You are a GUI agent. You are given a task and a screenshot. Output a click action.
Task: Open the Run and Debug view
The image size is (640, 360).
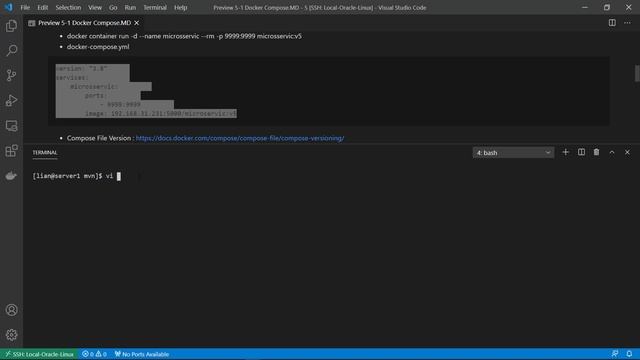[11, 100]
